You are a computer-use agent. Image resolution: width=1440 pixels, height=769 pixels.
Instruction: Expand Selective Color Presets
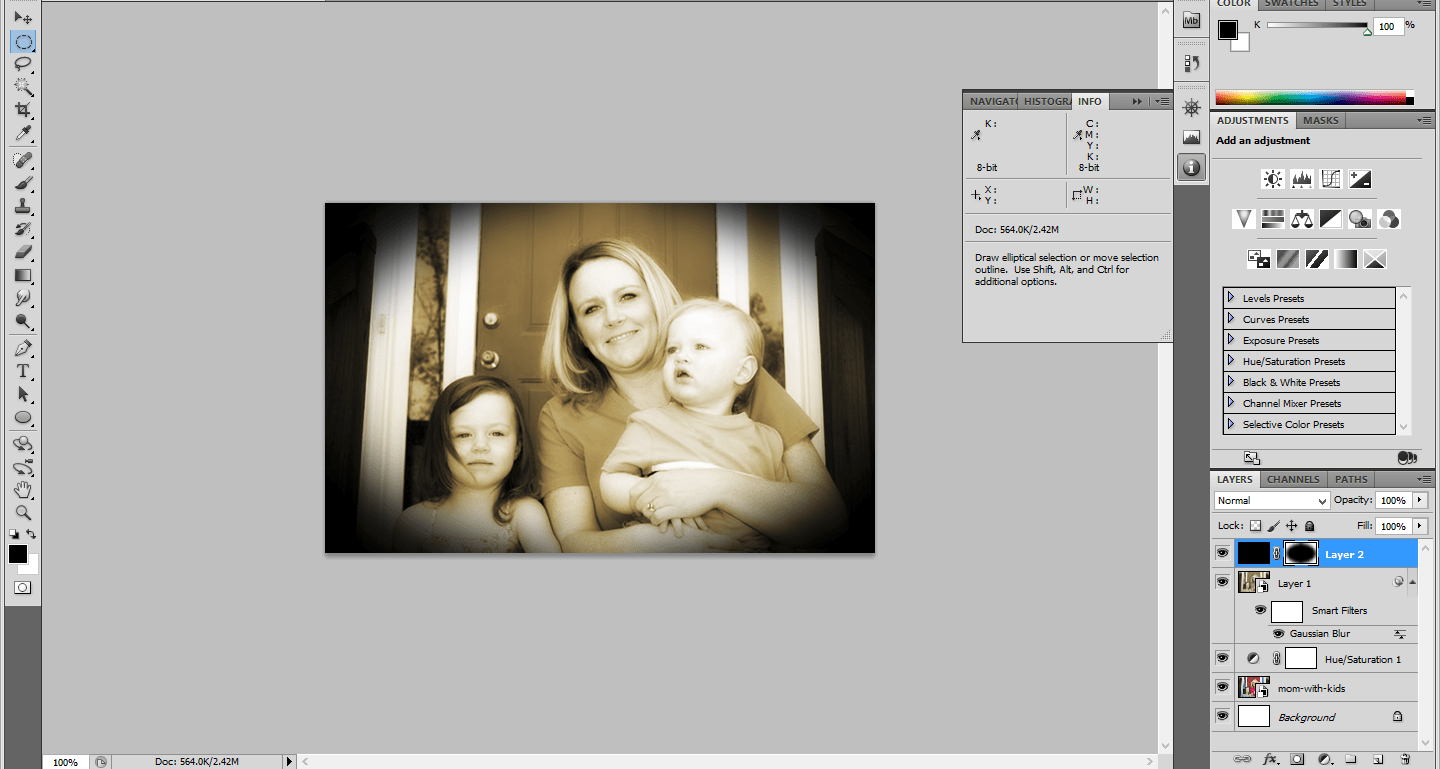click(x=1231, y=424)
